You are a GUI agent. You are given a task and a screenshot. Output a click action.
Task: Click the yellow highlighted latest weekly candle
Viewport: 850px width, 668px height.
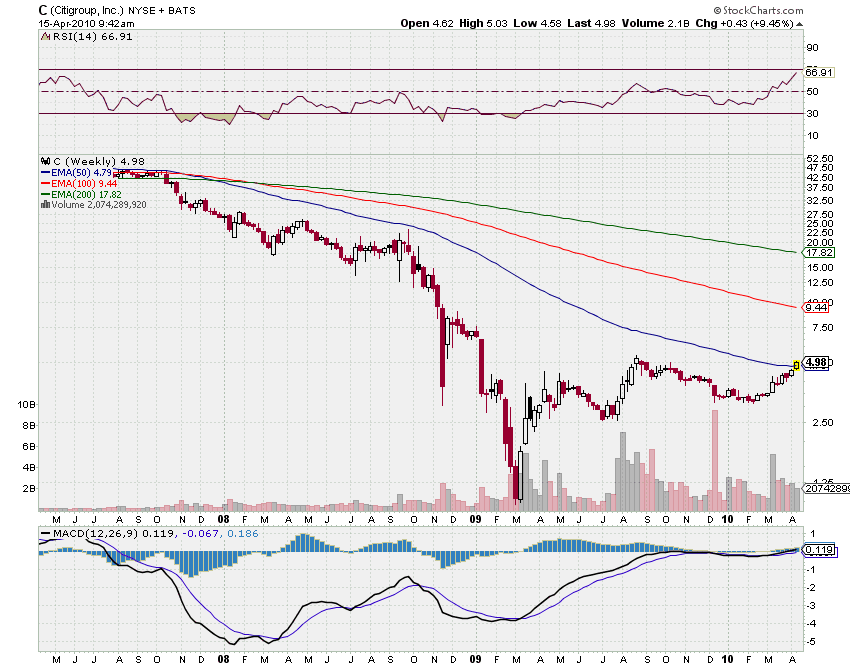click(796, 365)
